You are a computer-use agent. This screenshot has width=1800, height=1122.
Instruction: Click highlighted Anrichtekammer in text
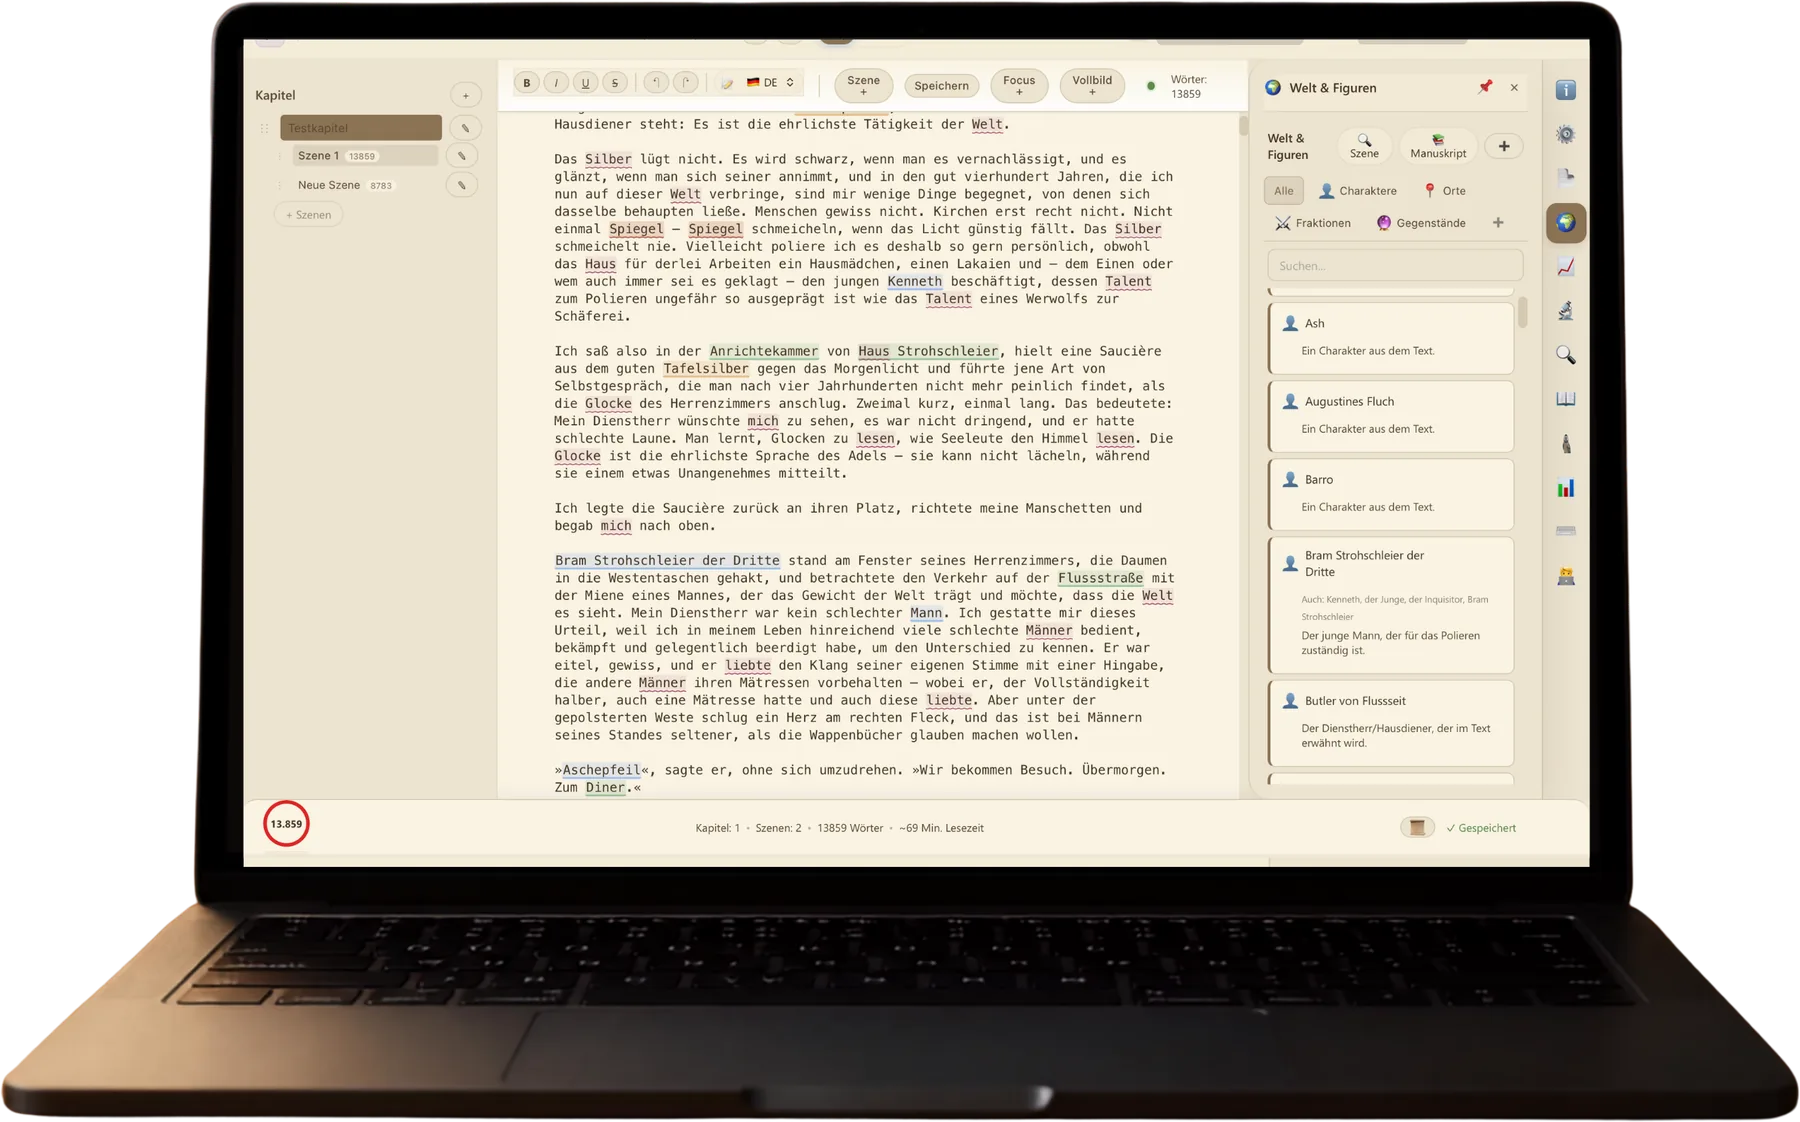[x=764, y=351]
